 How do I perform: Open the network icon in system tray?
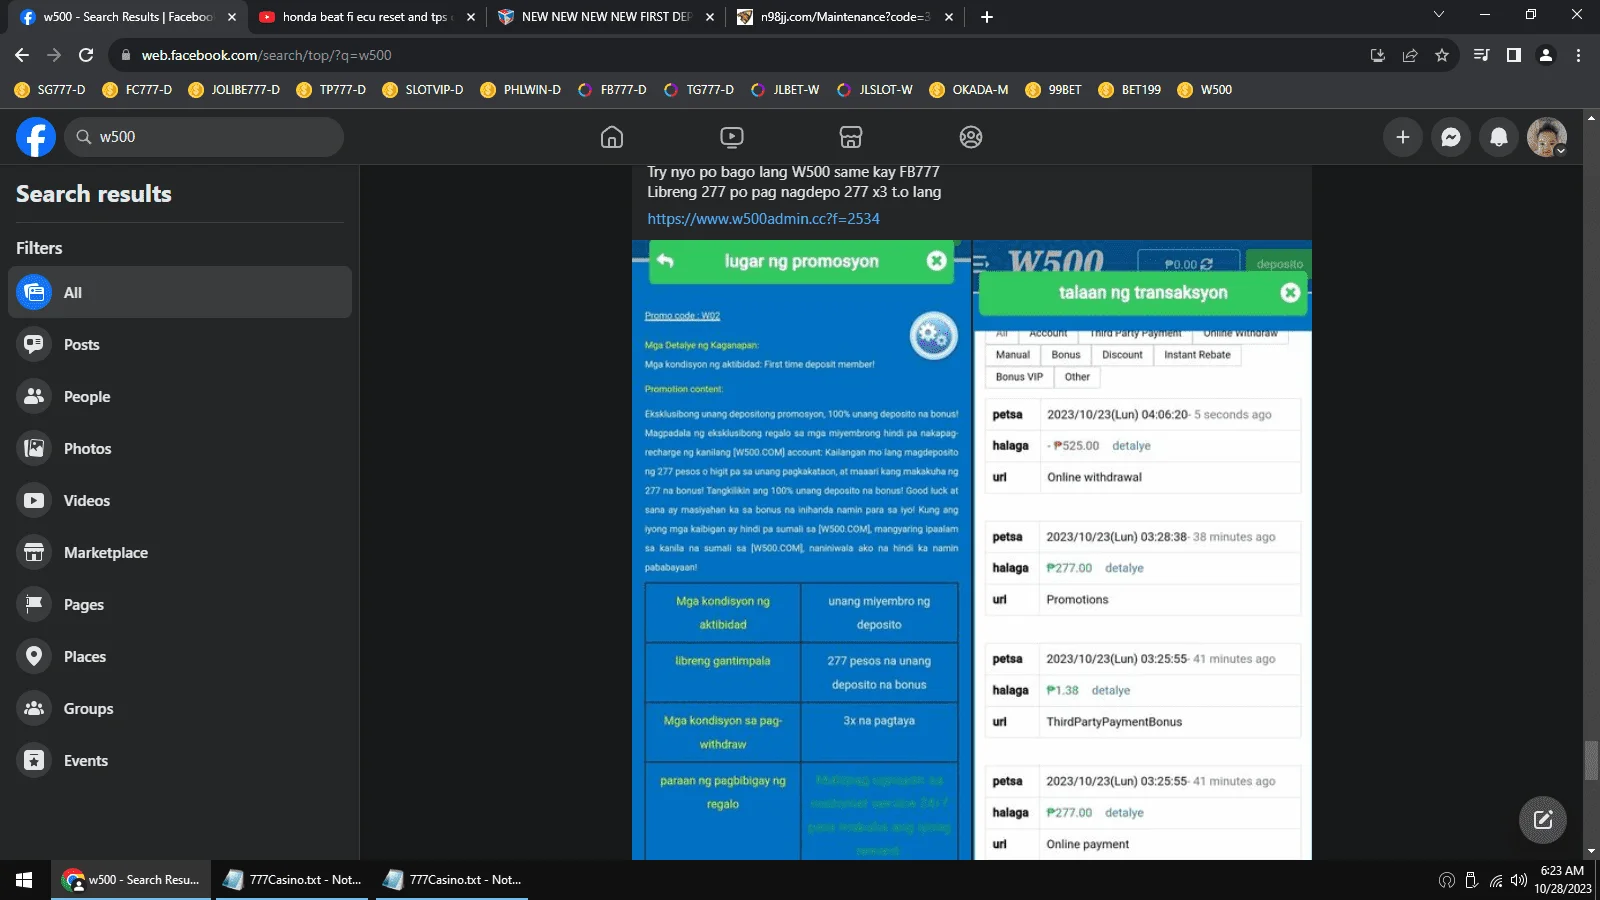1496,880
